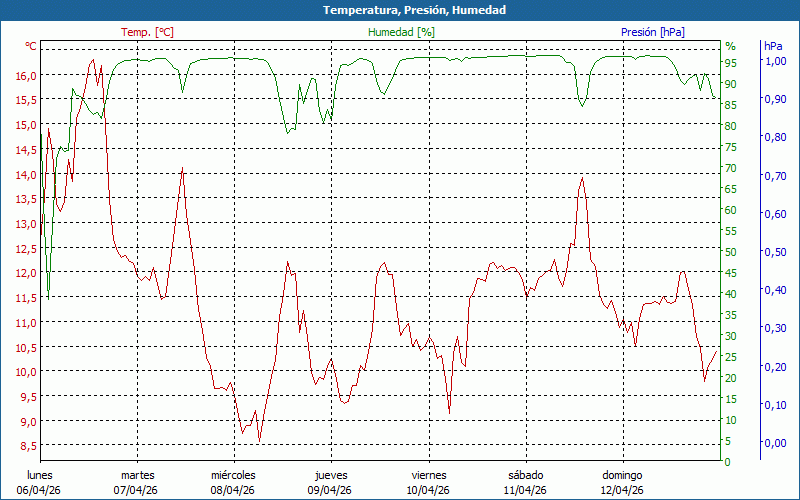Click the date label 06/04/26
800x500 pixels.
(x=40, y=490)
